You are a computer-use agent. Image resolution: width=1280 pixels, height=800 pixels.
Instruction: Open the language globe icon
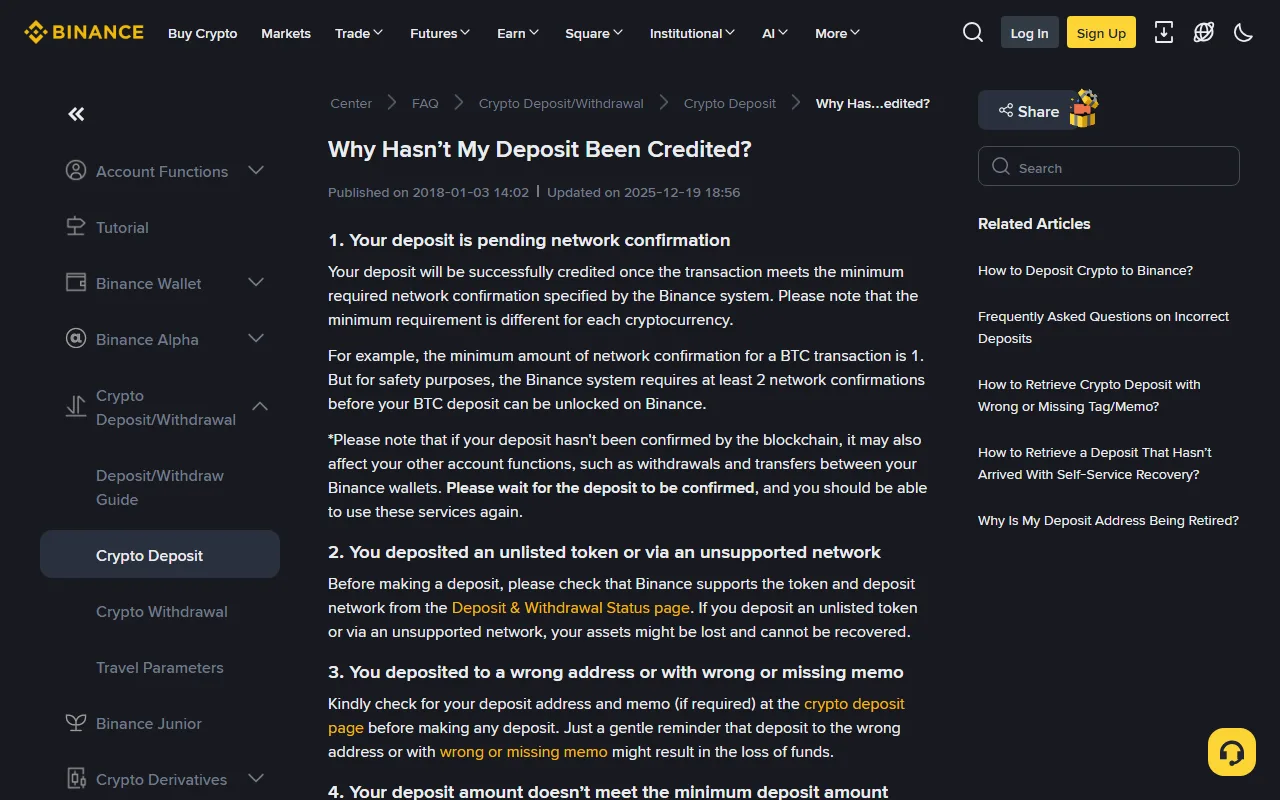[x=1204, y=32]
